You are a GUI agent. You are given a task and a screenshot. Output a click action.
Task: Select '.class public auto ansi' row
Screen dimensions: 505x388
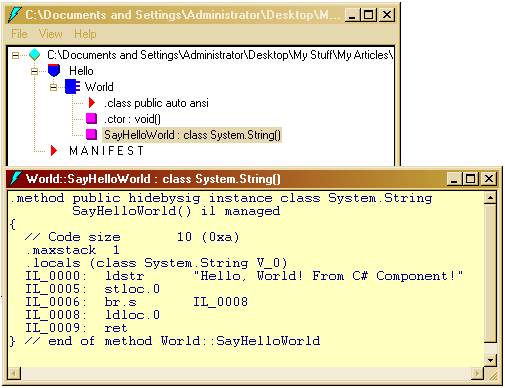coord(156,103)
